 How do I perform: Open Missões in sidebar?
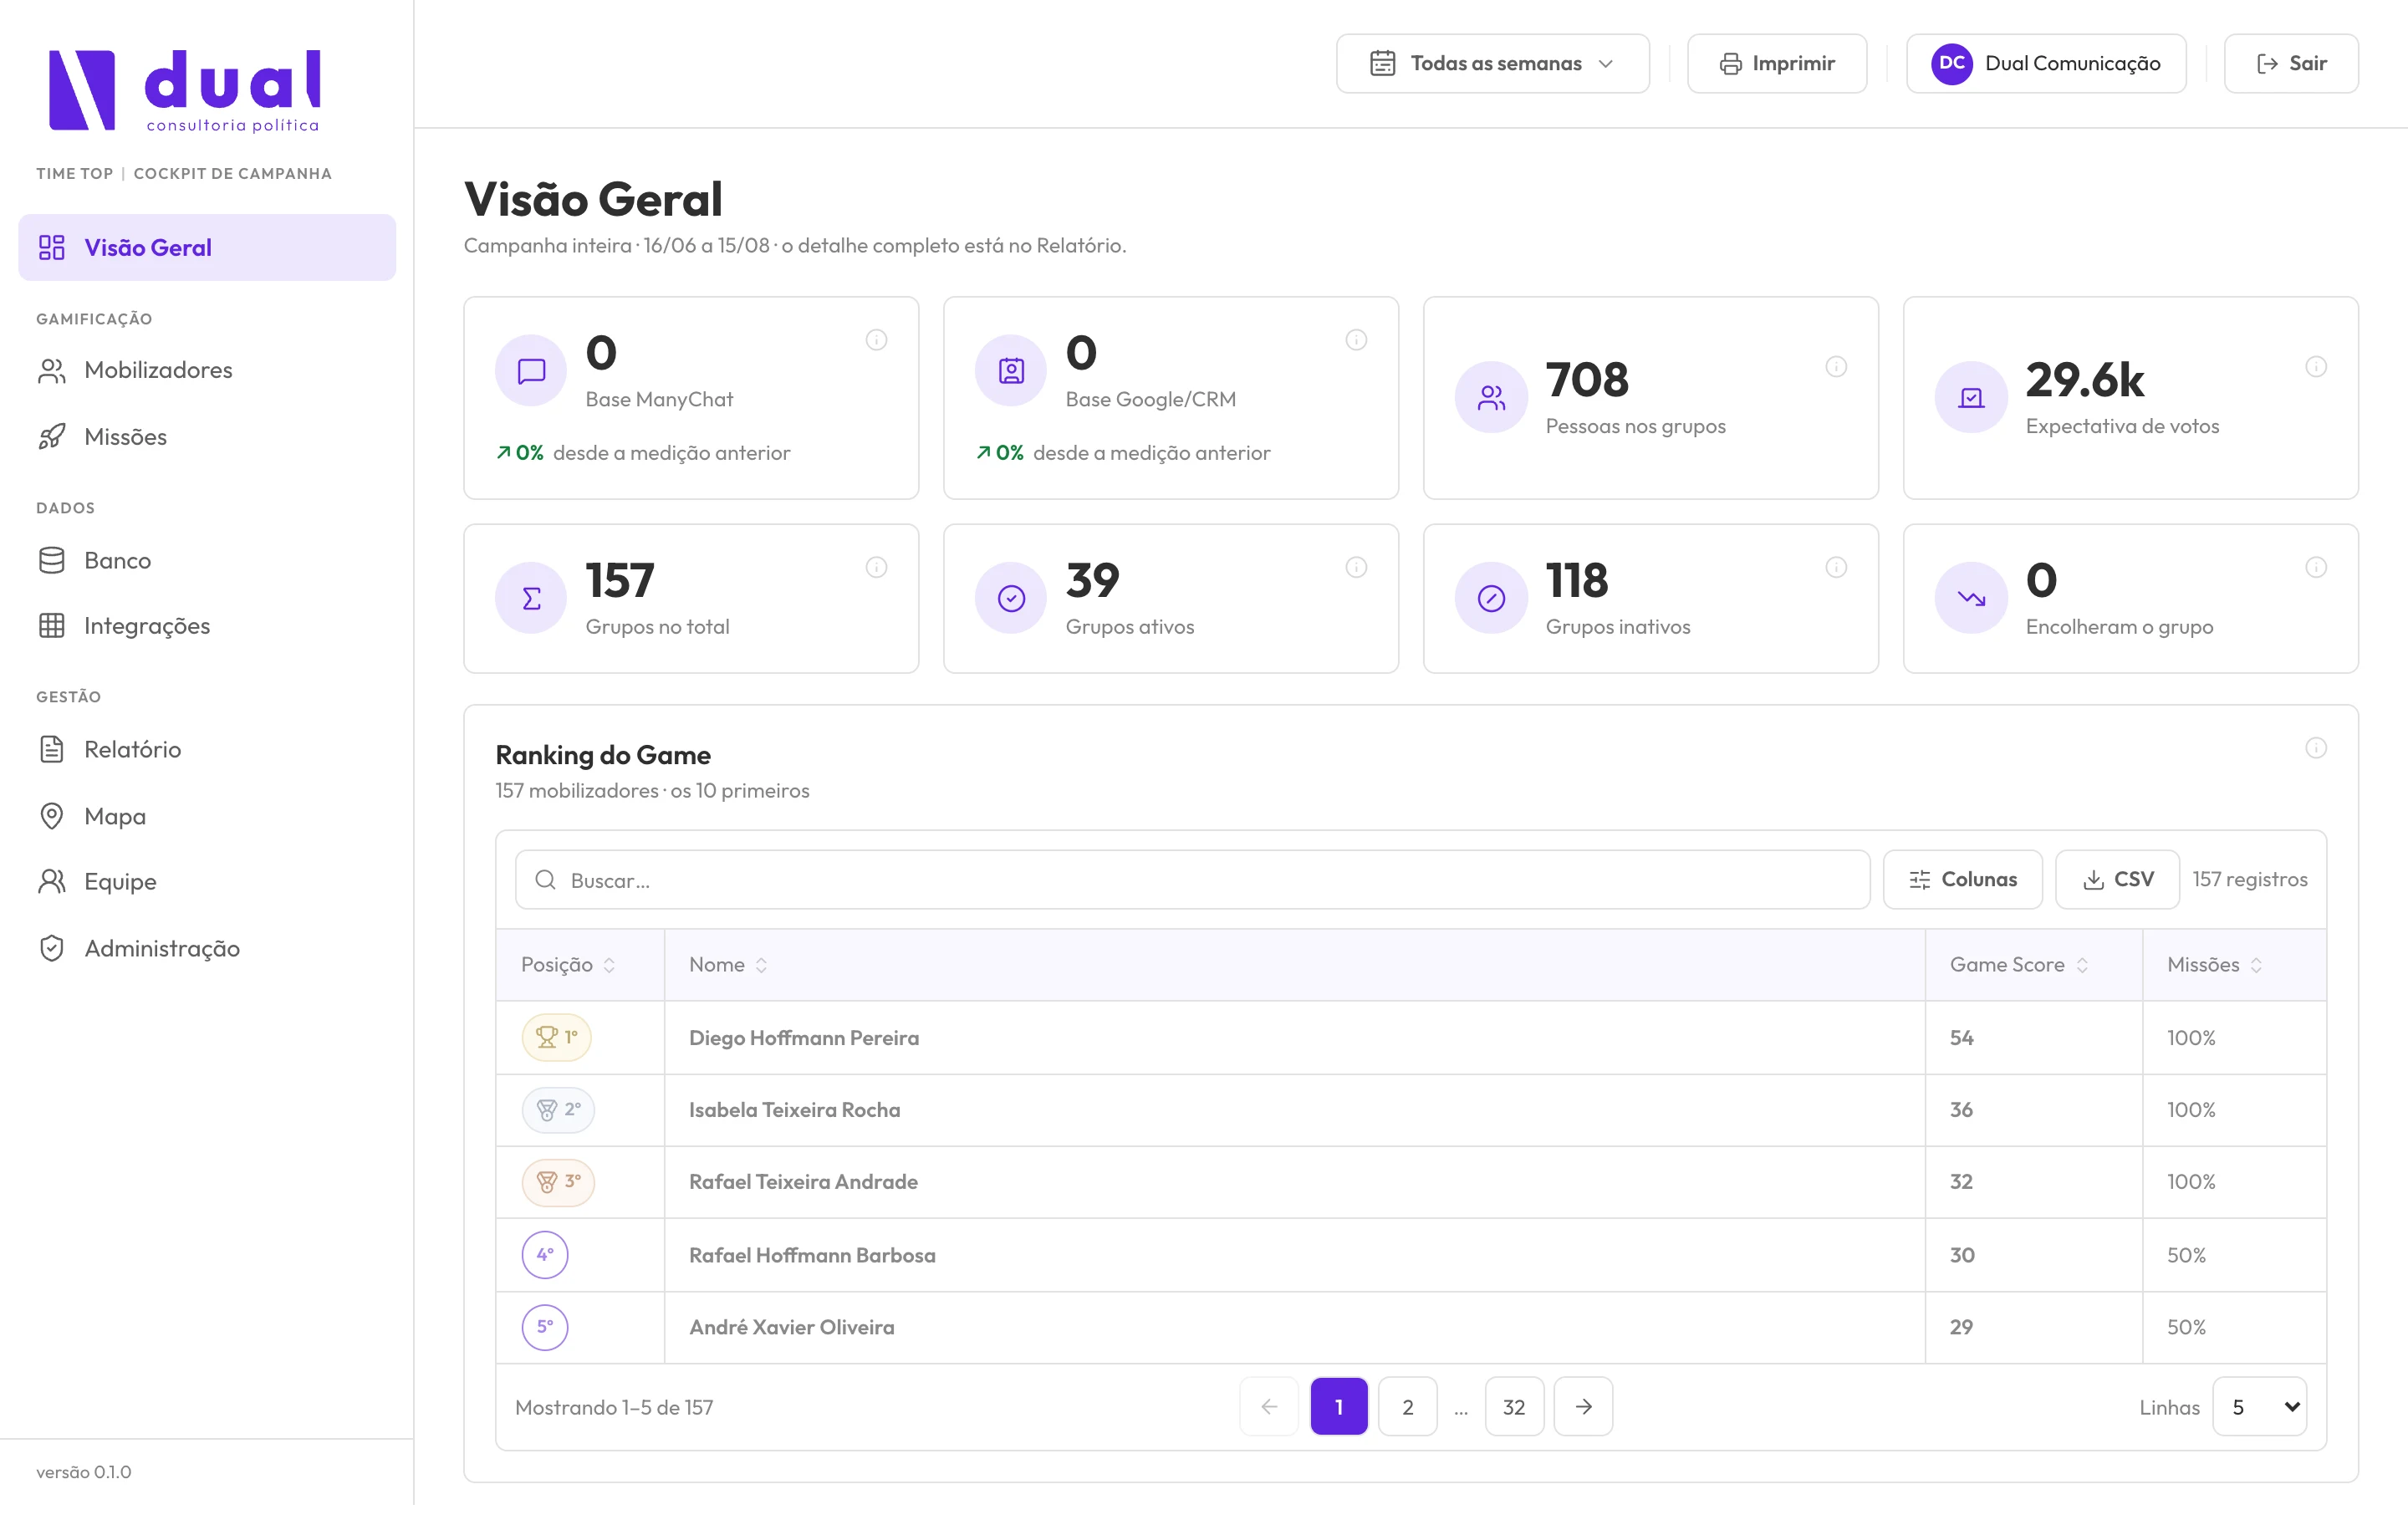tap(207, 437)
